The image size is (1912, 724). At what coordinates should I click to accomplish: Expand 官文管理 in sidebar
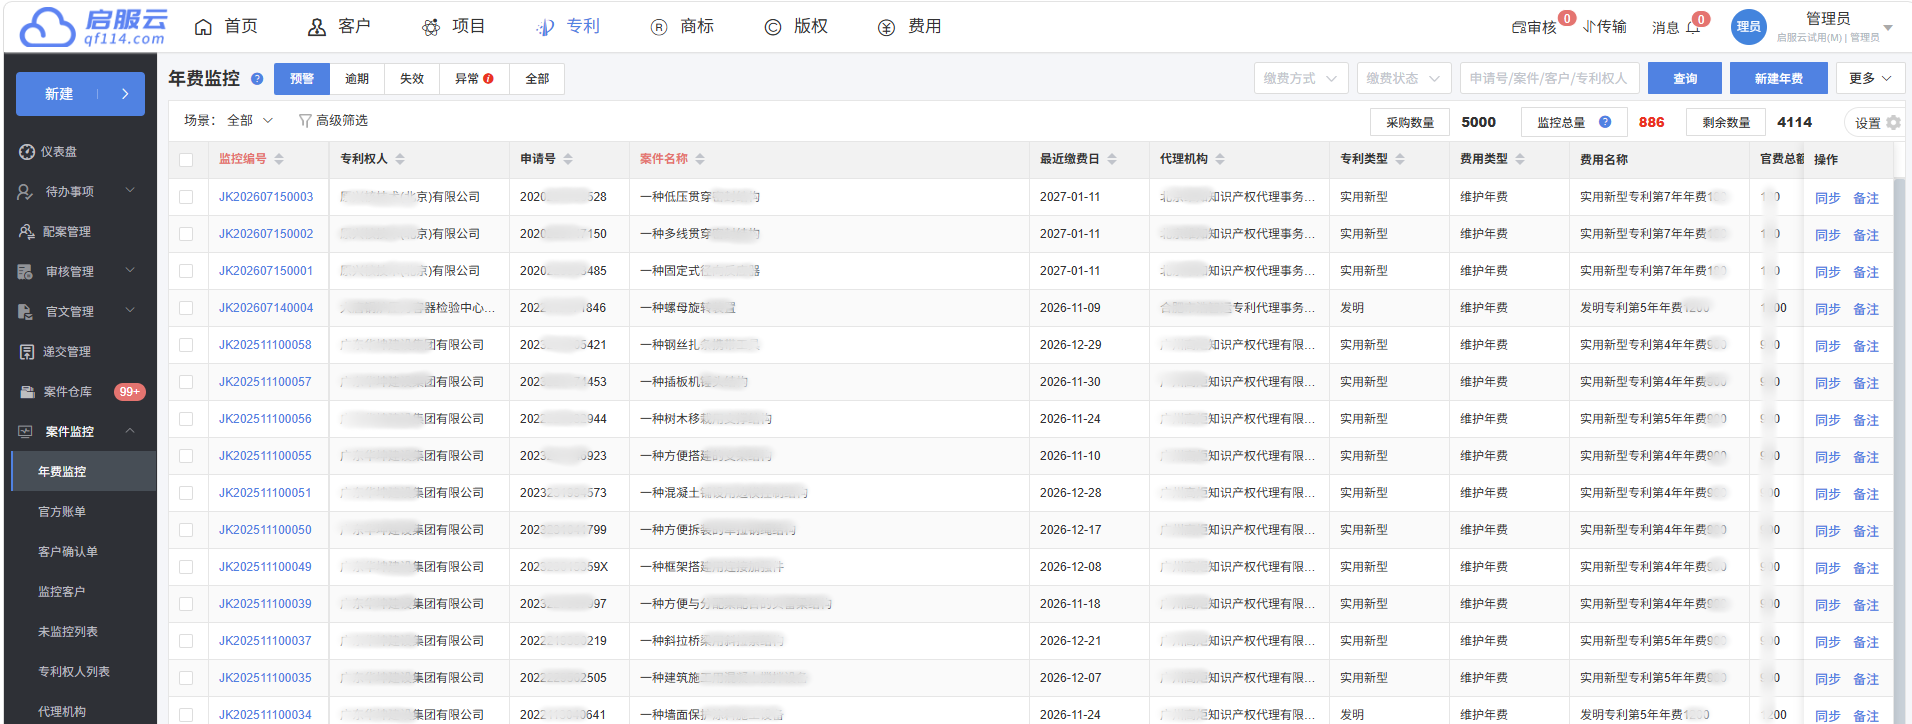click(x=130, y=310)
